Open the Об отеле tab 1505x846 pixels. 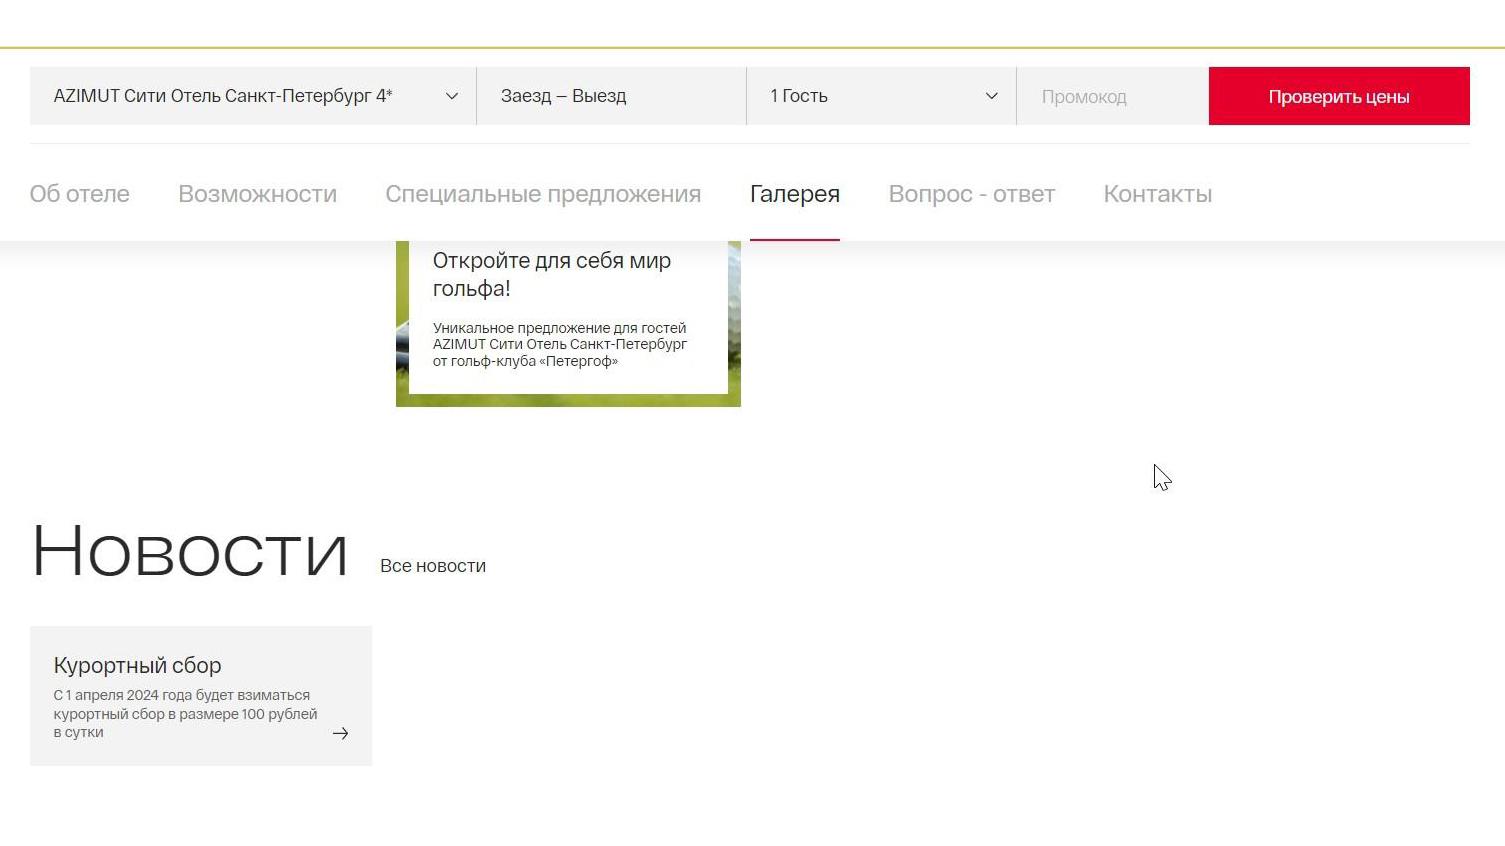[80, 194]
